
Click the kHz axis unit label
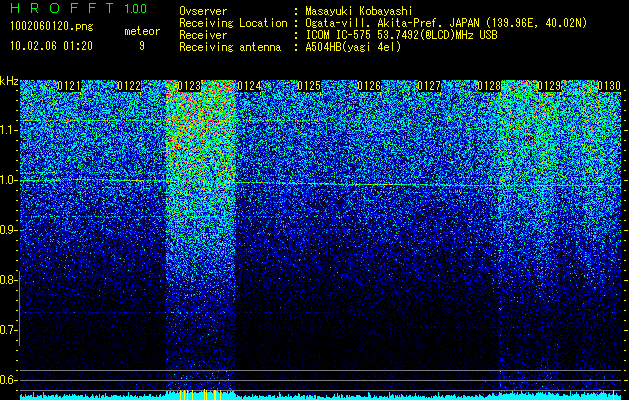coord(9,81)
